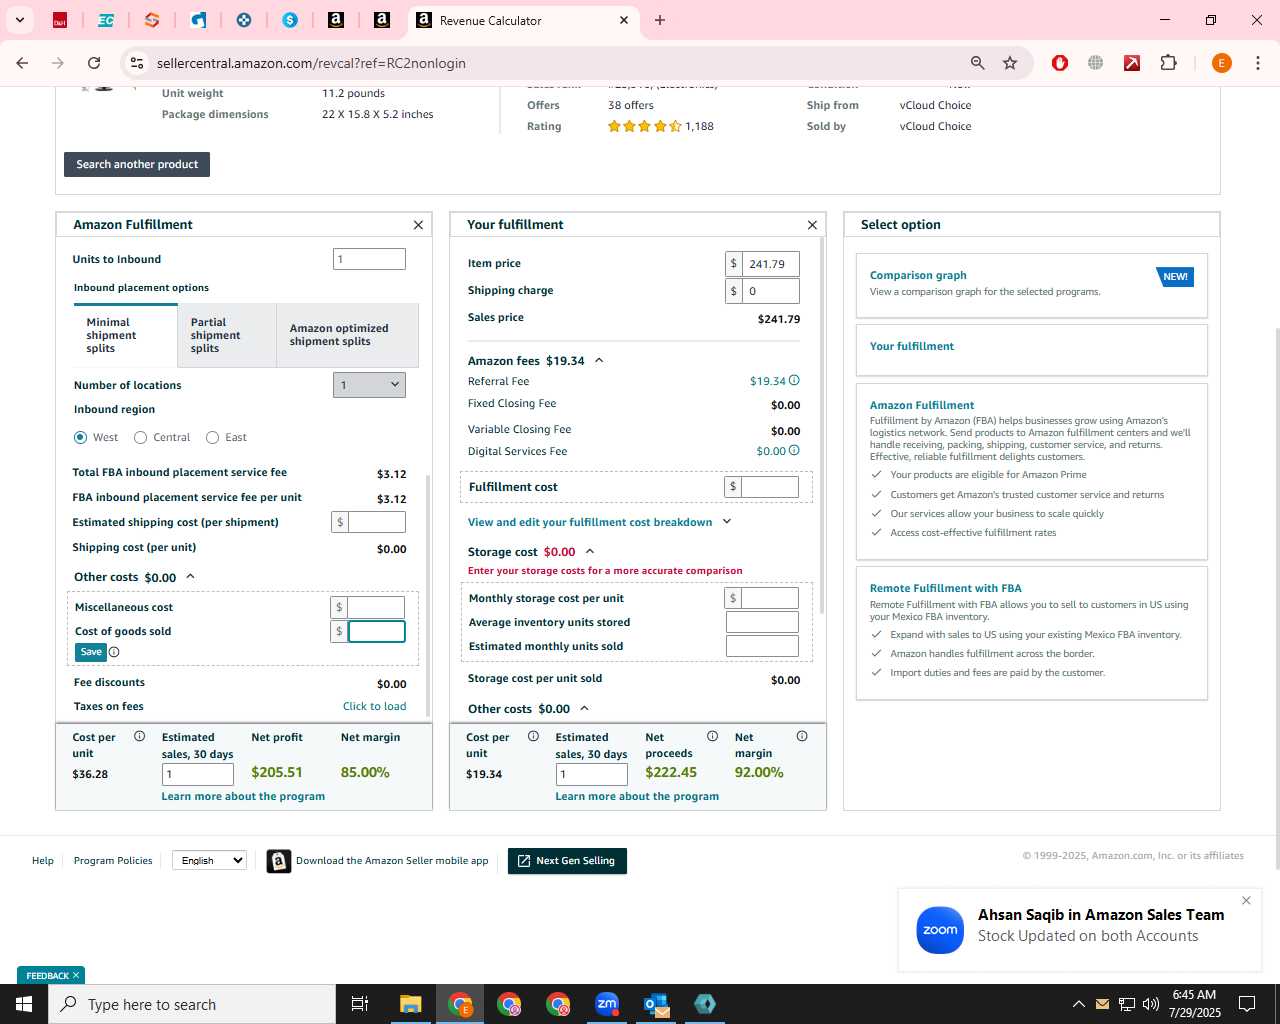Open Zoom app in taskbar

(607, 1004)
